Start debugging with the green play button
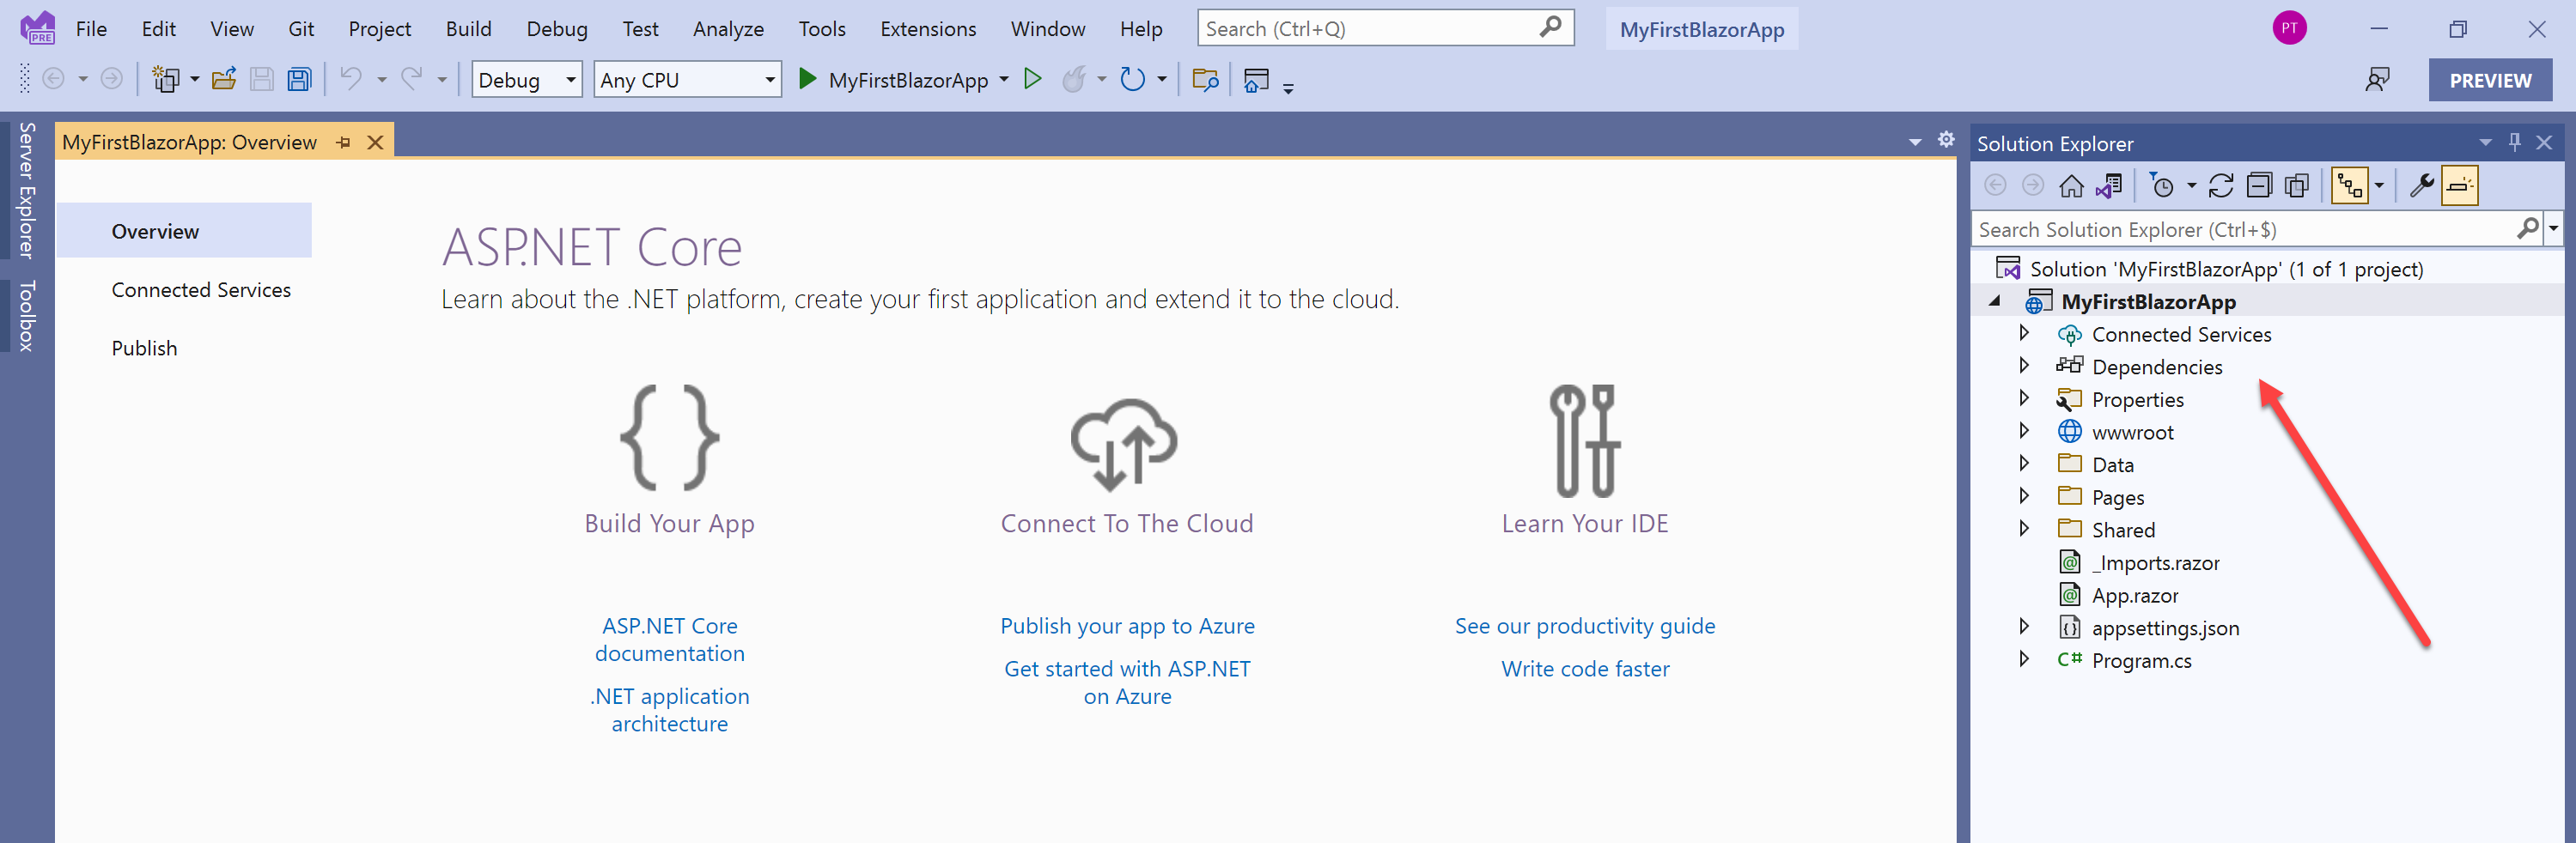The width and height of the screenshot is (2576, 843). click(807, 79)
